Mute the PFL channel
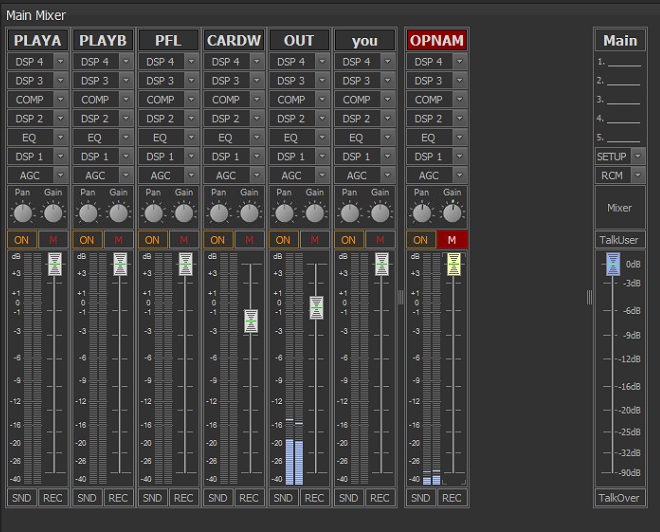Screen dimensions: 660x532 pos(184,240)
